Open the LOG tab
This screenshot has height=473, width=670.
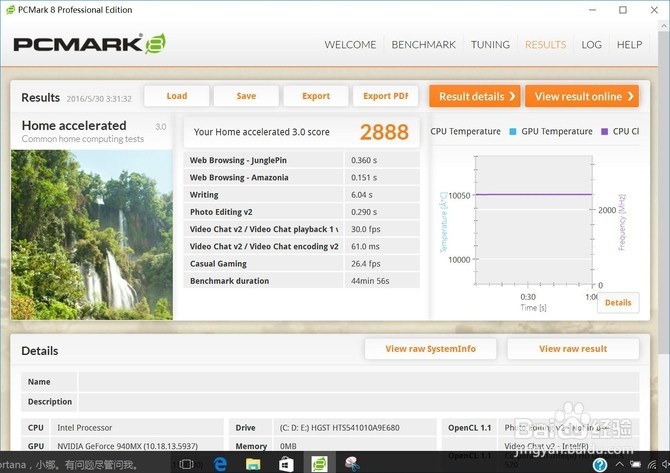tap(591, 44)
